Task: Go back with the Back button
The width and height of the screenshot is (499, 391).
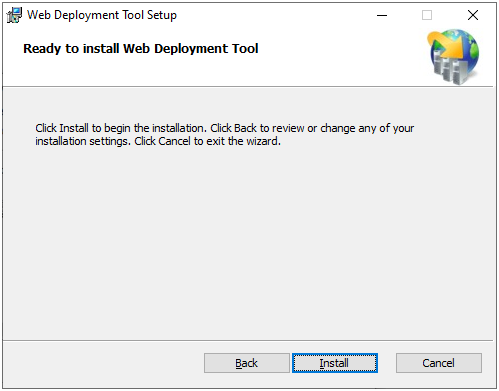Action: click(x=247, y=363)
